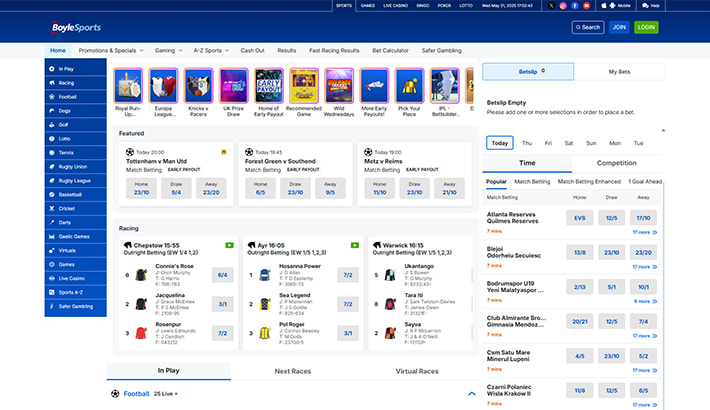
Task: Open the POKER top menu item
Action: click(444, 5)
